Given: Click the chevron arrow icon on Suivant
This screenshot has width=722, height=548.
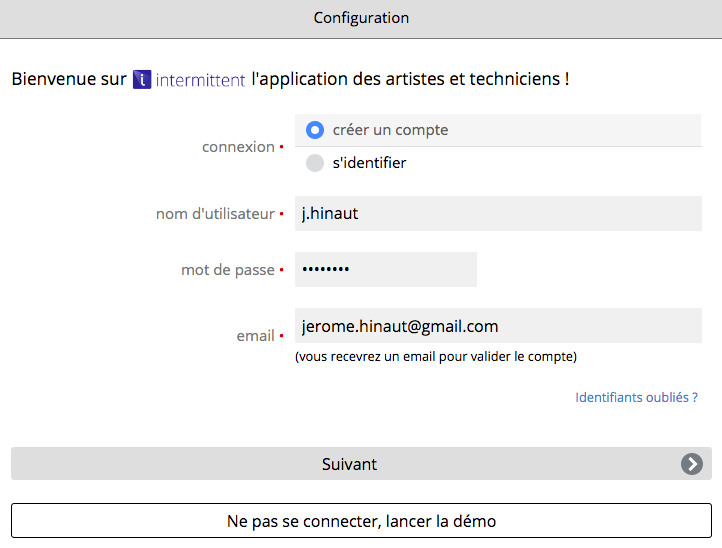Looking at the screenshot, I should click(692, 464).
